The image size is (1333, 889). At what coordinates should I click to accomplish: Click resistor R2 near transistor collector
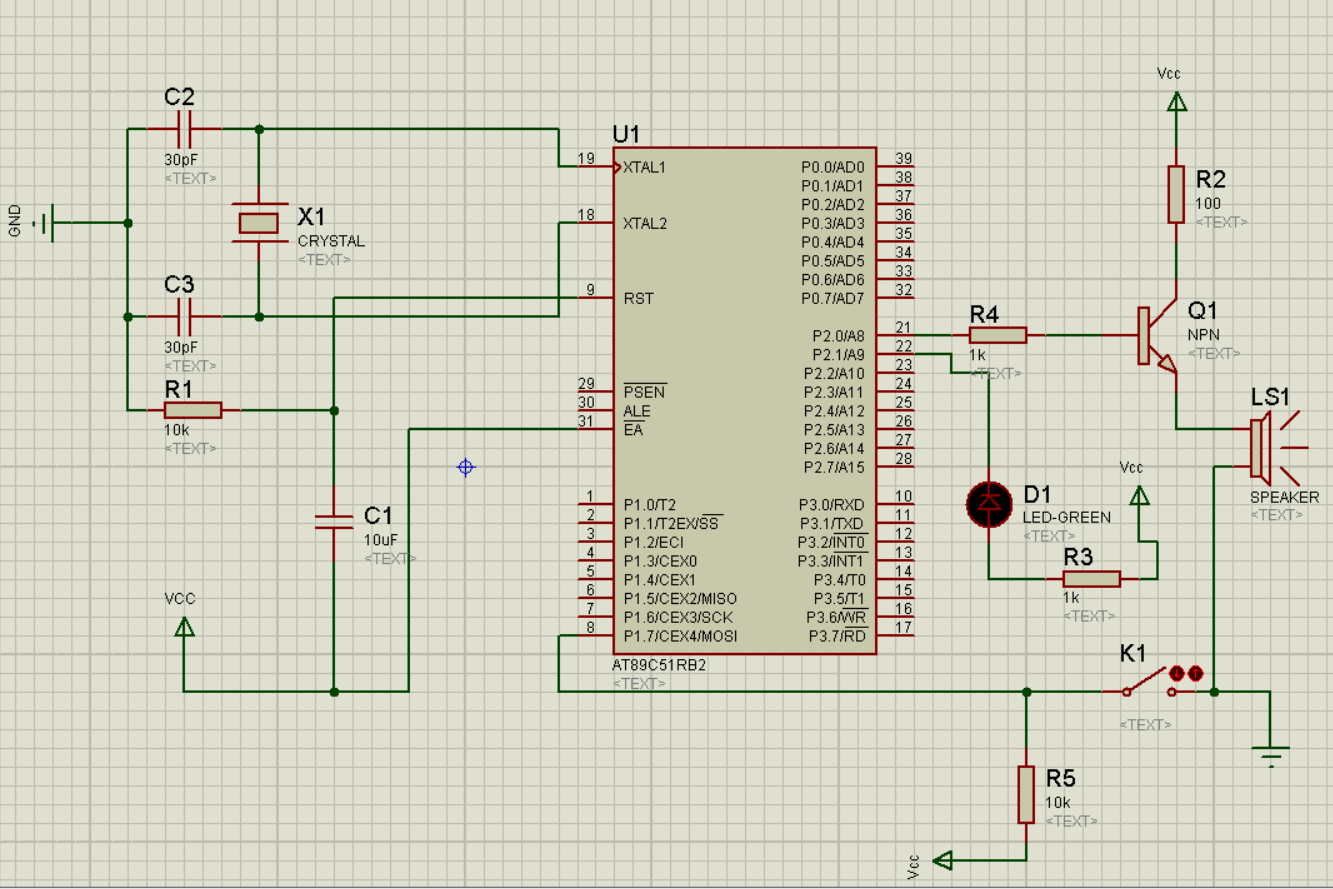click(1177, 194)
